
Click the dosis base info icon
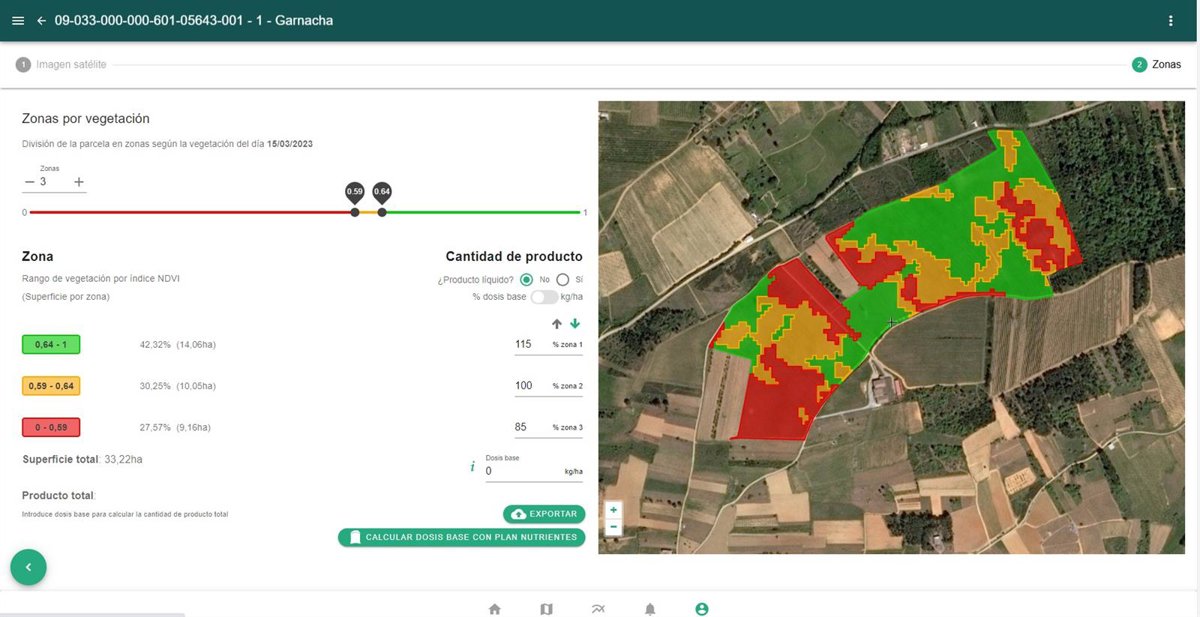(472, 466)
